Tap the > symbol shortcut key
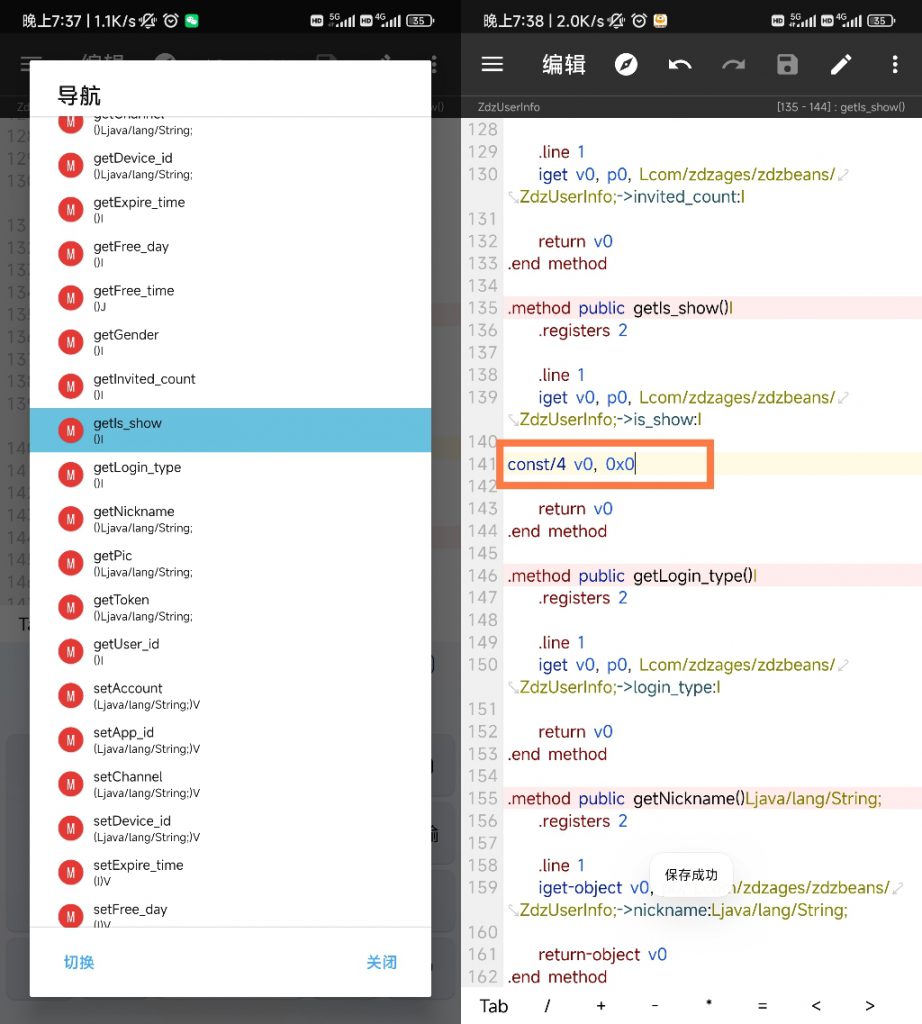The height and width of the screenshot is (1024, 922). [x=869, y=1006]
